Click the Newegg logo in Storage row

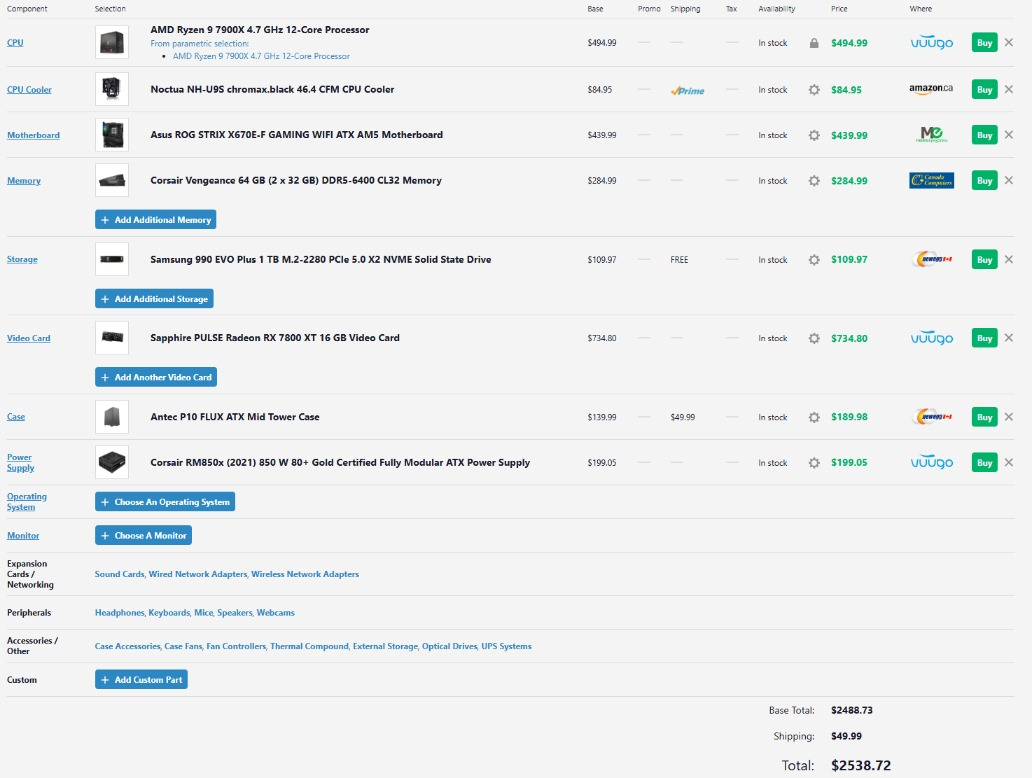[x=931, y=259]
